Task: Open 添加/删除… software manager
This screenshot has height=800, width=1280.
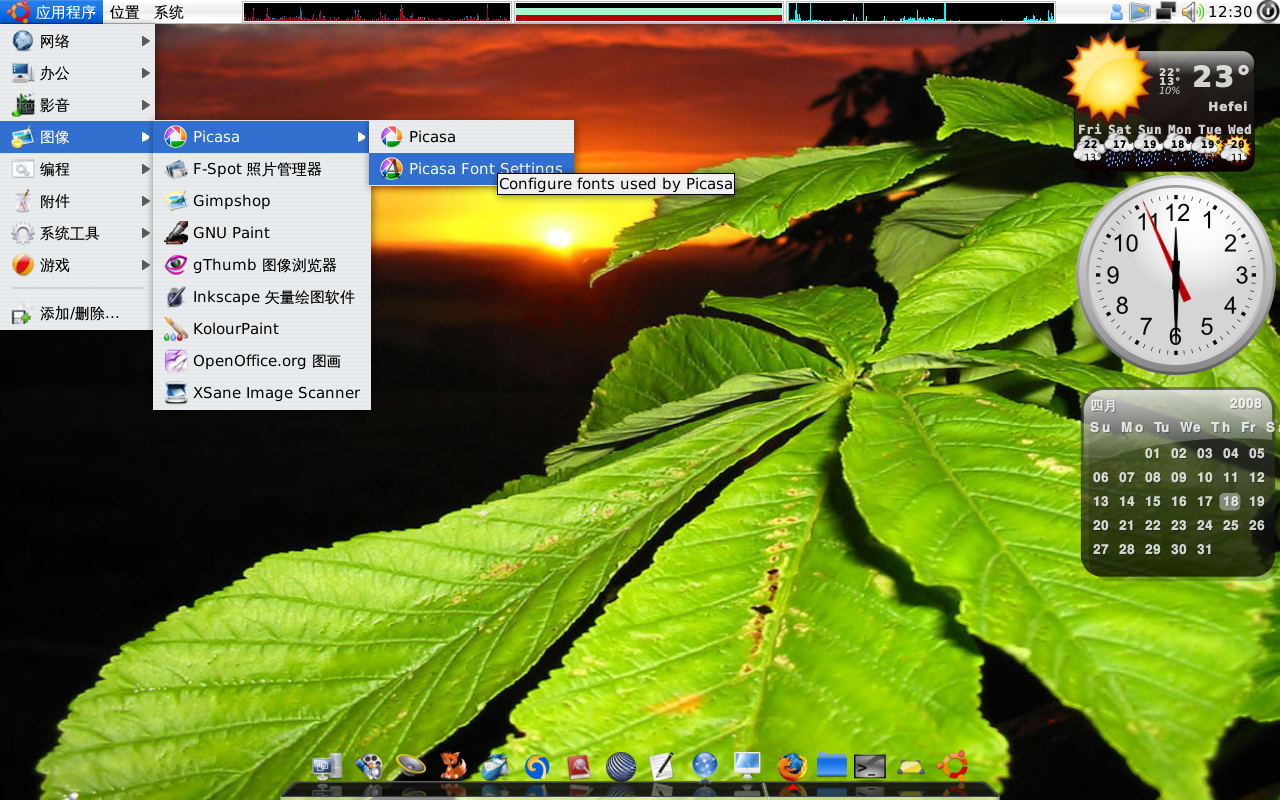Action: (x=77, y=314)
